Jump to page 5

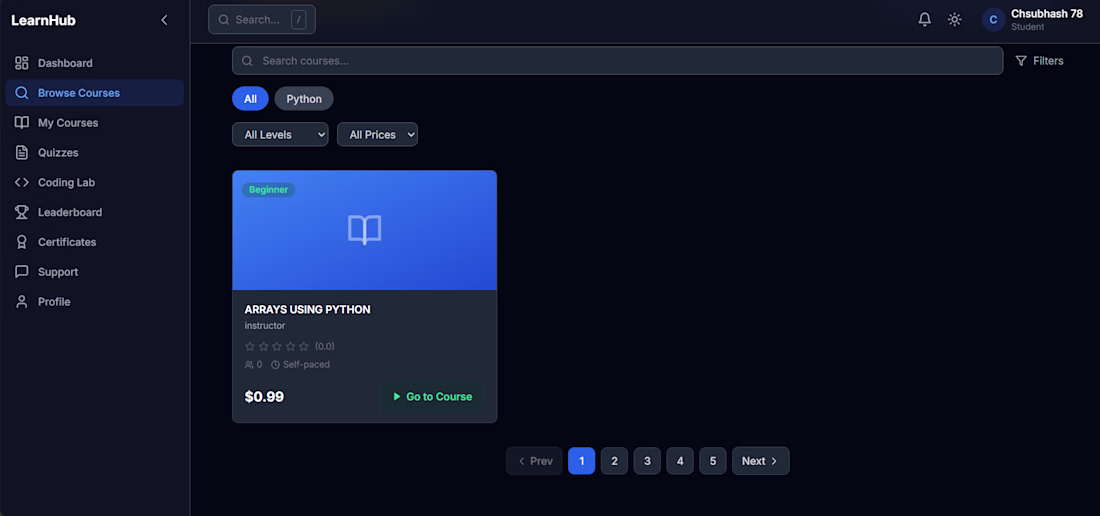click(x=713, y=461)
